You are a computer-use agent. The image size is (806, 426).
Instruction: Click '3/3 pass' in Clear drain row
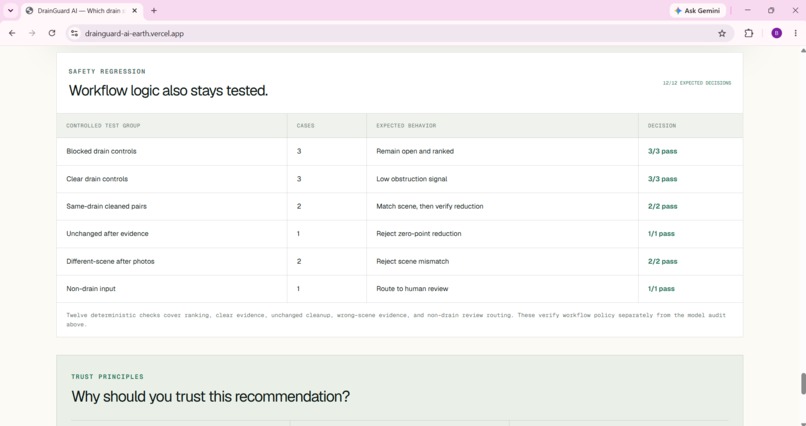coord(663,179)
